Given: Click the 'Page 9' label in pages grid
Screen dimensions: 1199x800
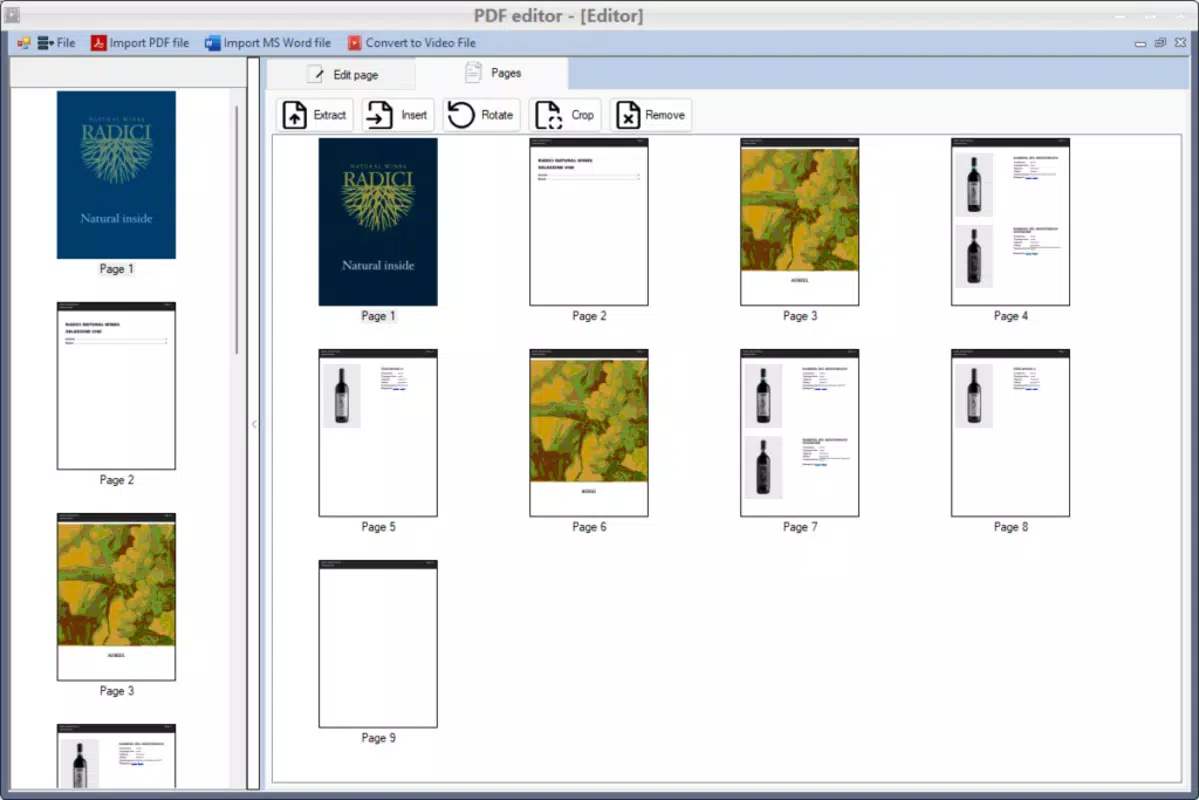Looking at the screenshot, I should (378, 738).
